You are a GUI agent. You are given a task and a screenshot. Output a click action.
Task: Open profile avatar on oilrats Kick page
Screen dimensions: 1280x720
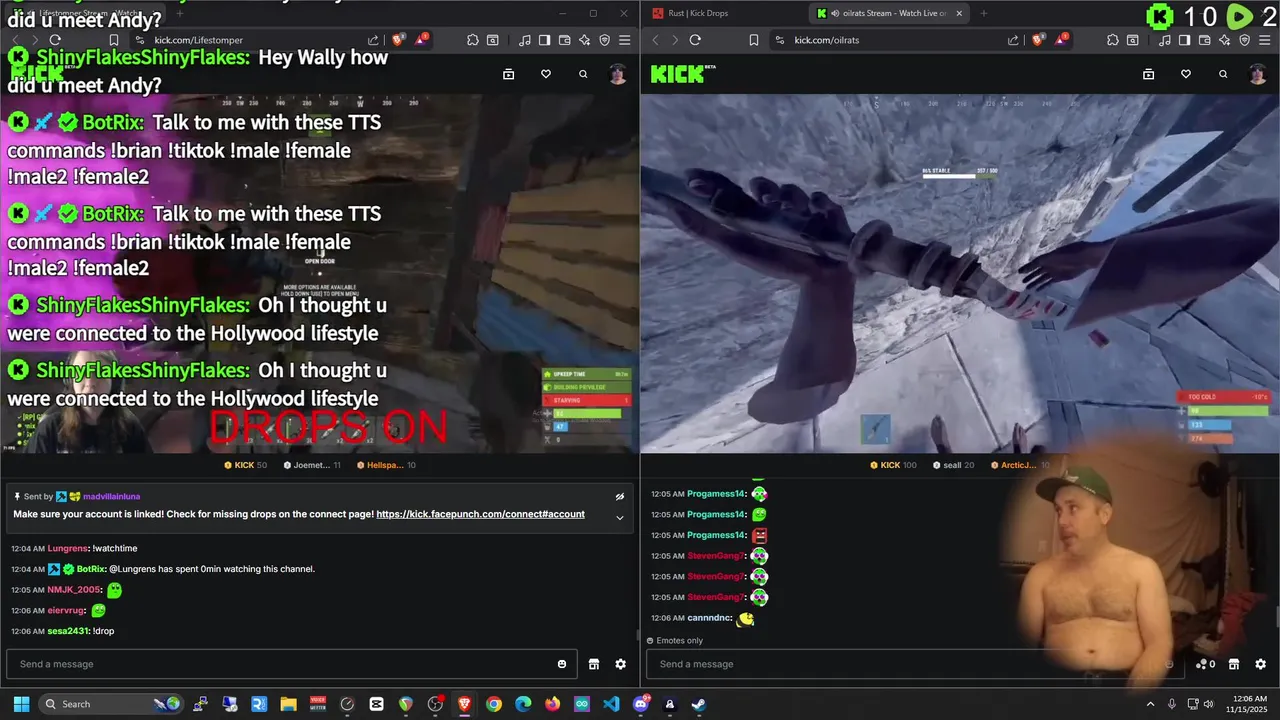point(1258,74)
